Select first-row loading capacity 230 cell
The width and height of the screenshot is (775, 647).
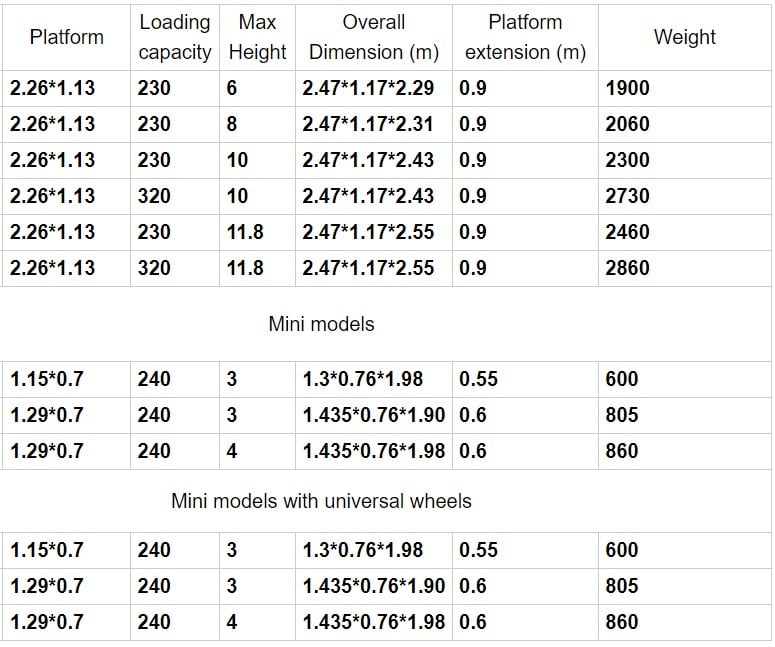click(175, 88)
